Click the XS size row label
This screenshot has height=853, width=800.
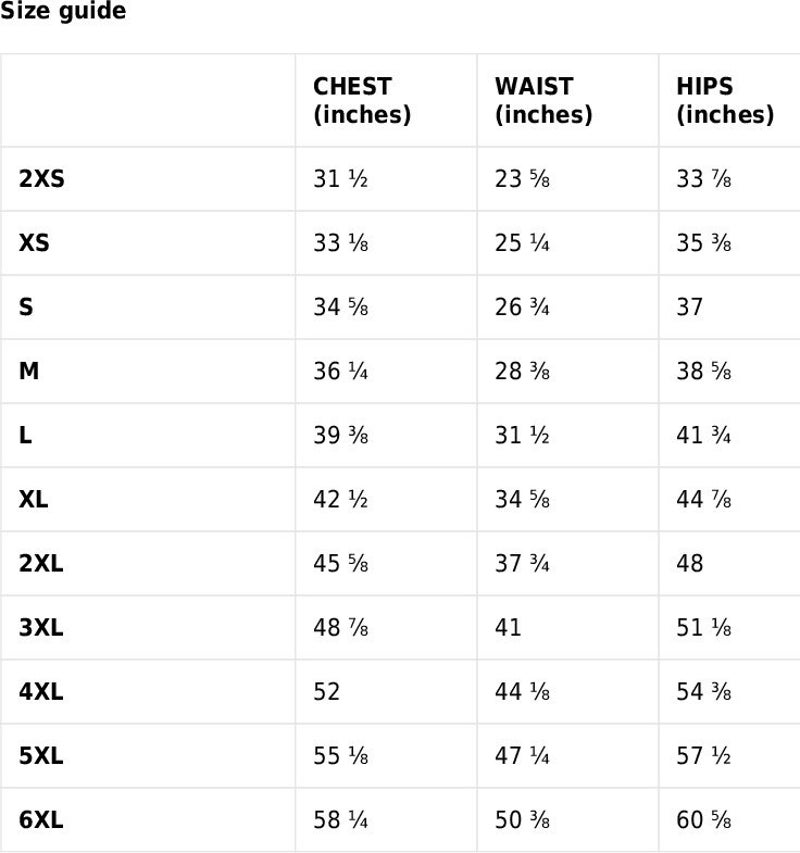click(34, 243)
